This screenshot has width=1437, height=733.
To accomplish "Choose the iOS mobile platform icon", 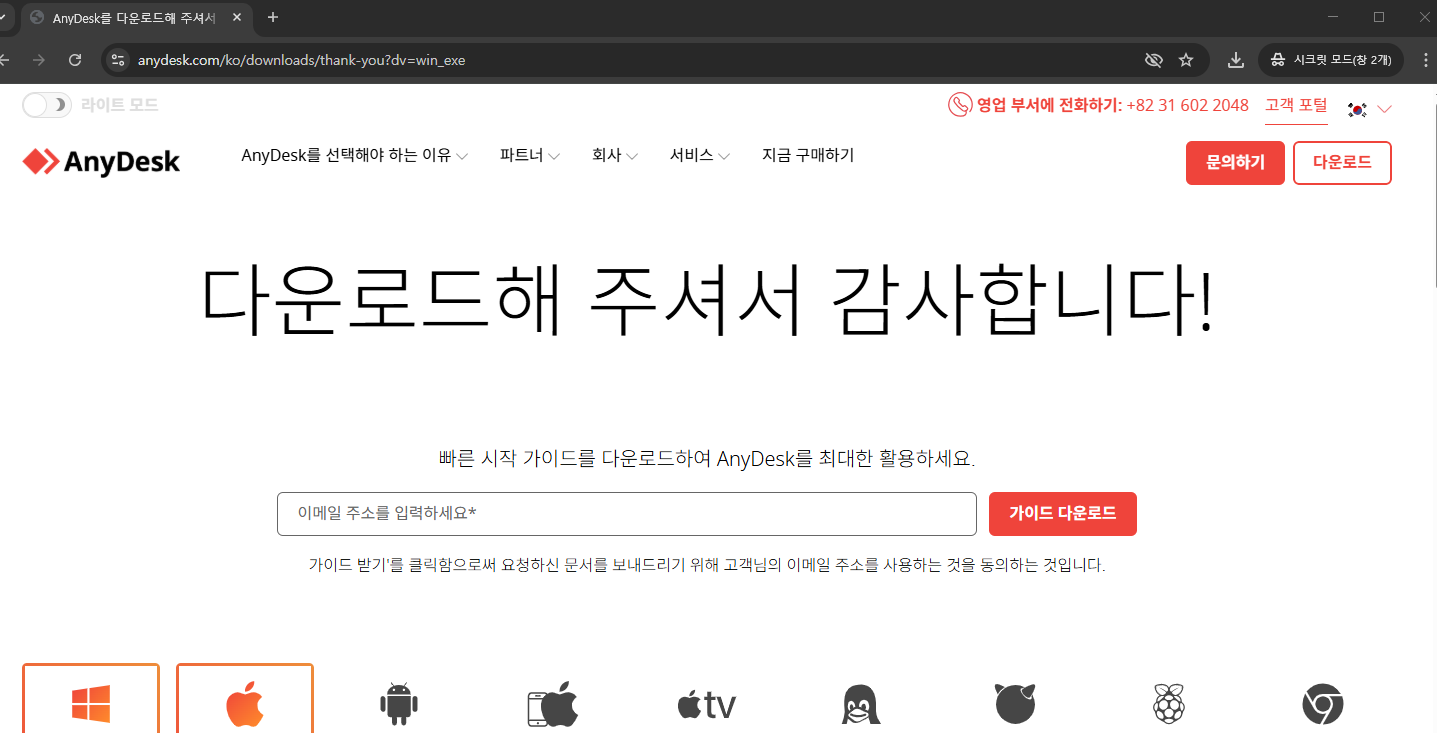I will pyautogui.click(x=552, y=704).
